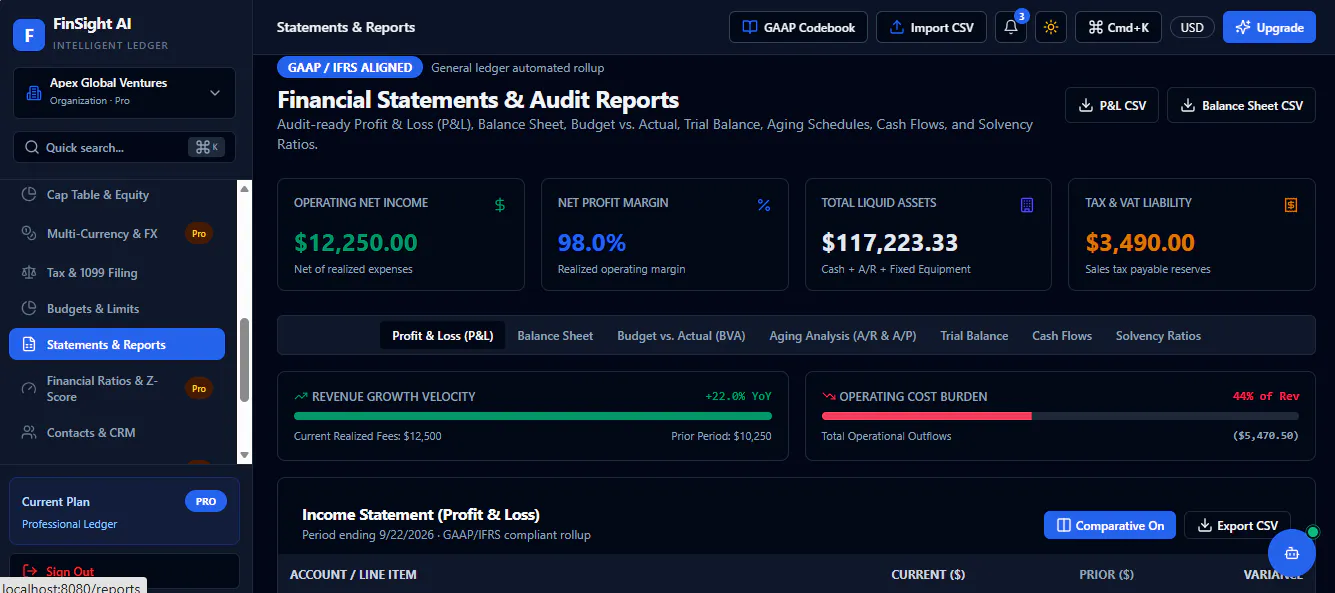Click the Import CSV button
Image resolution: width=1335 pixels, height=593 pixels.
coord(931,27)
